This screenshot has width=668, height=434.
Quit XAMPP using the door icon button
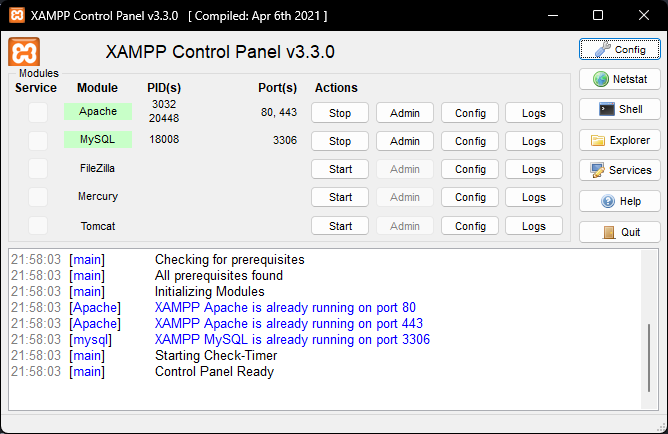click(x=619, y=232)
